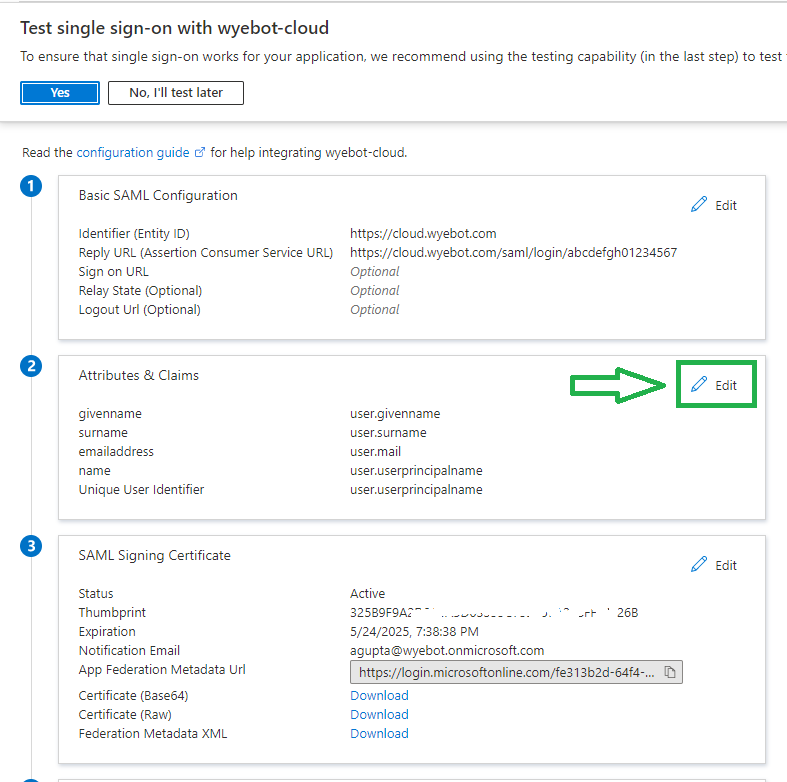Click the user.mail claim value
Viewport: 787px width, 782px height.
coord(375,452)
